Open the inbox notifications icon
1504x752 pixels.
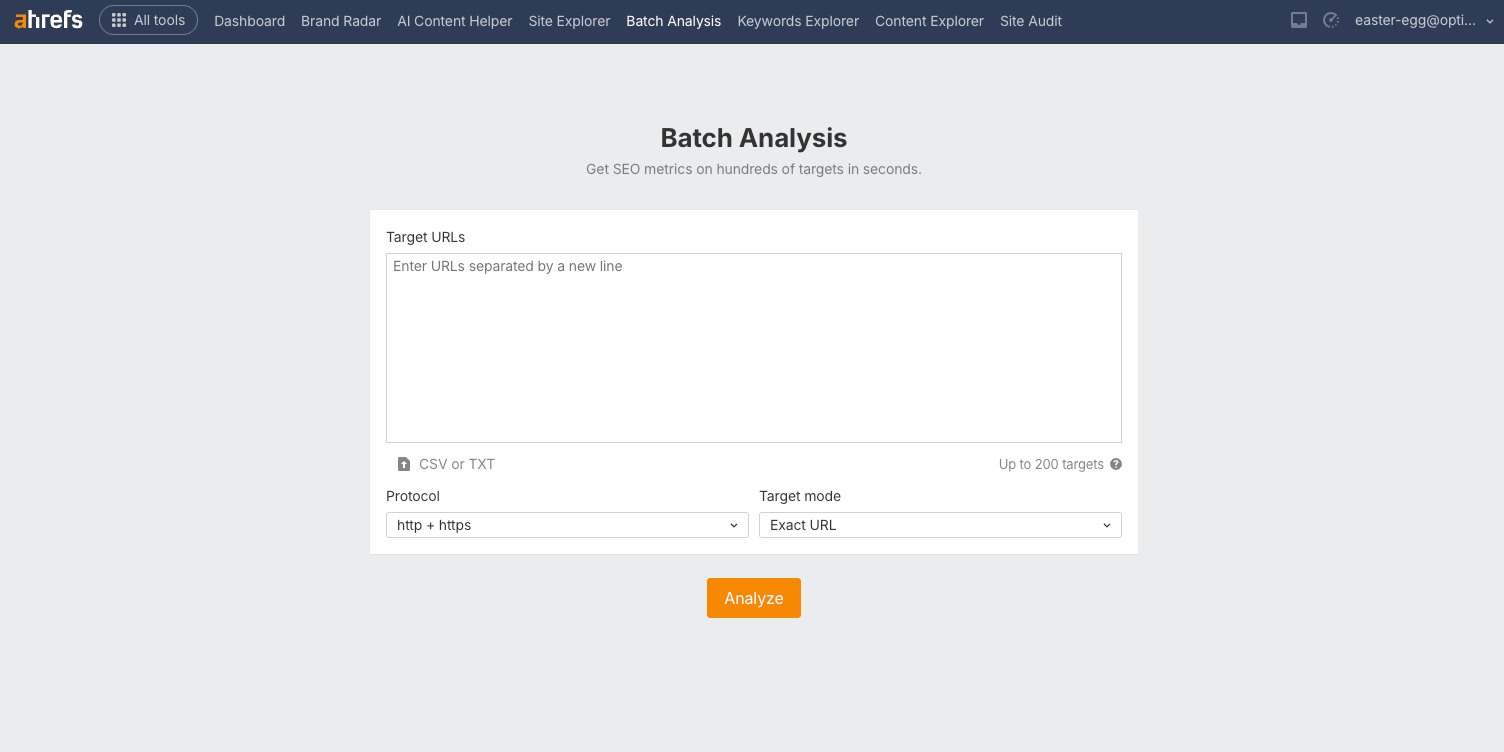point(1299,20)
